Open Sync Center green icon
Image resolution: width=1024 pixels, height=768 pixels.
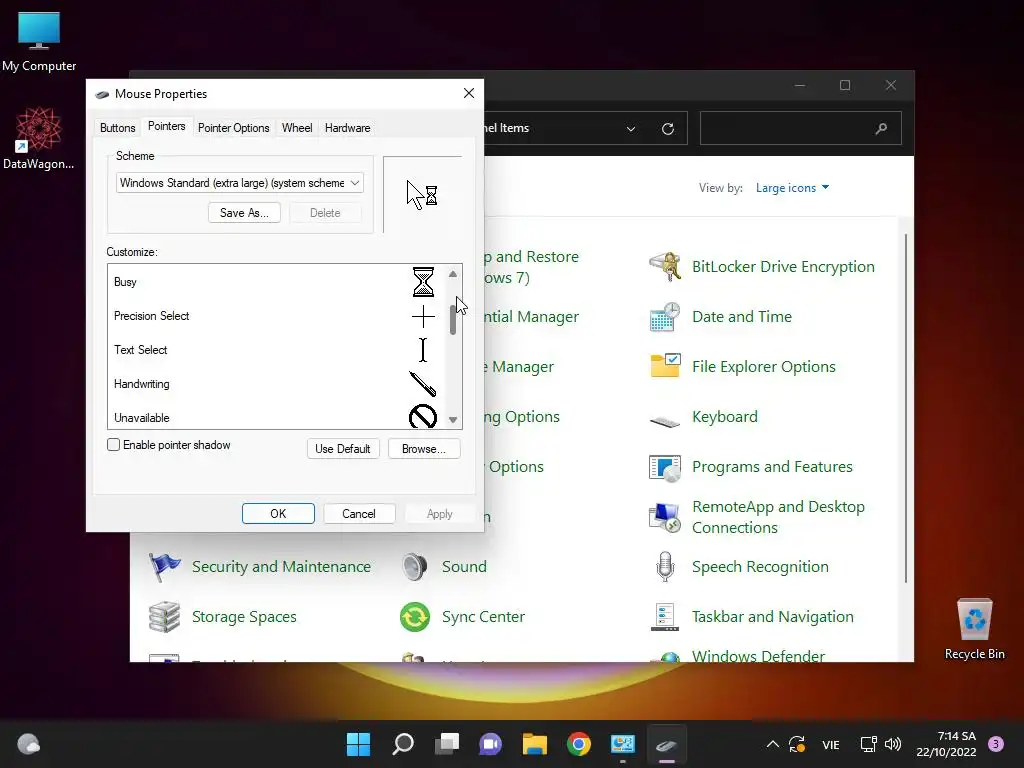415,617
